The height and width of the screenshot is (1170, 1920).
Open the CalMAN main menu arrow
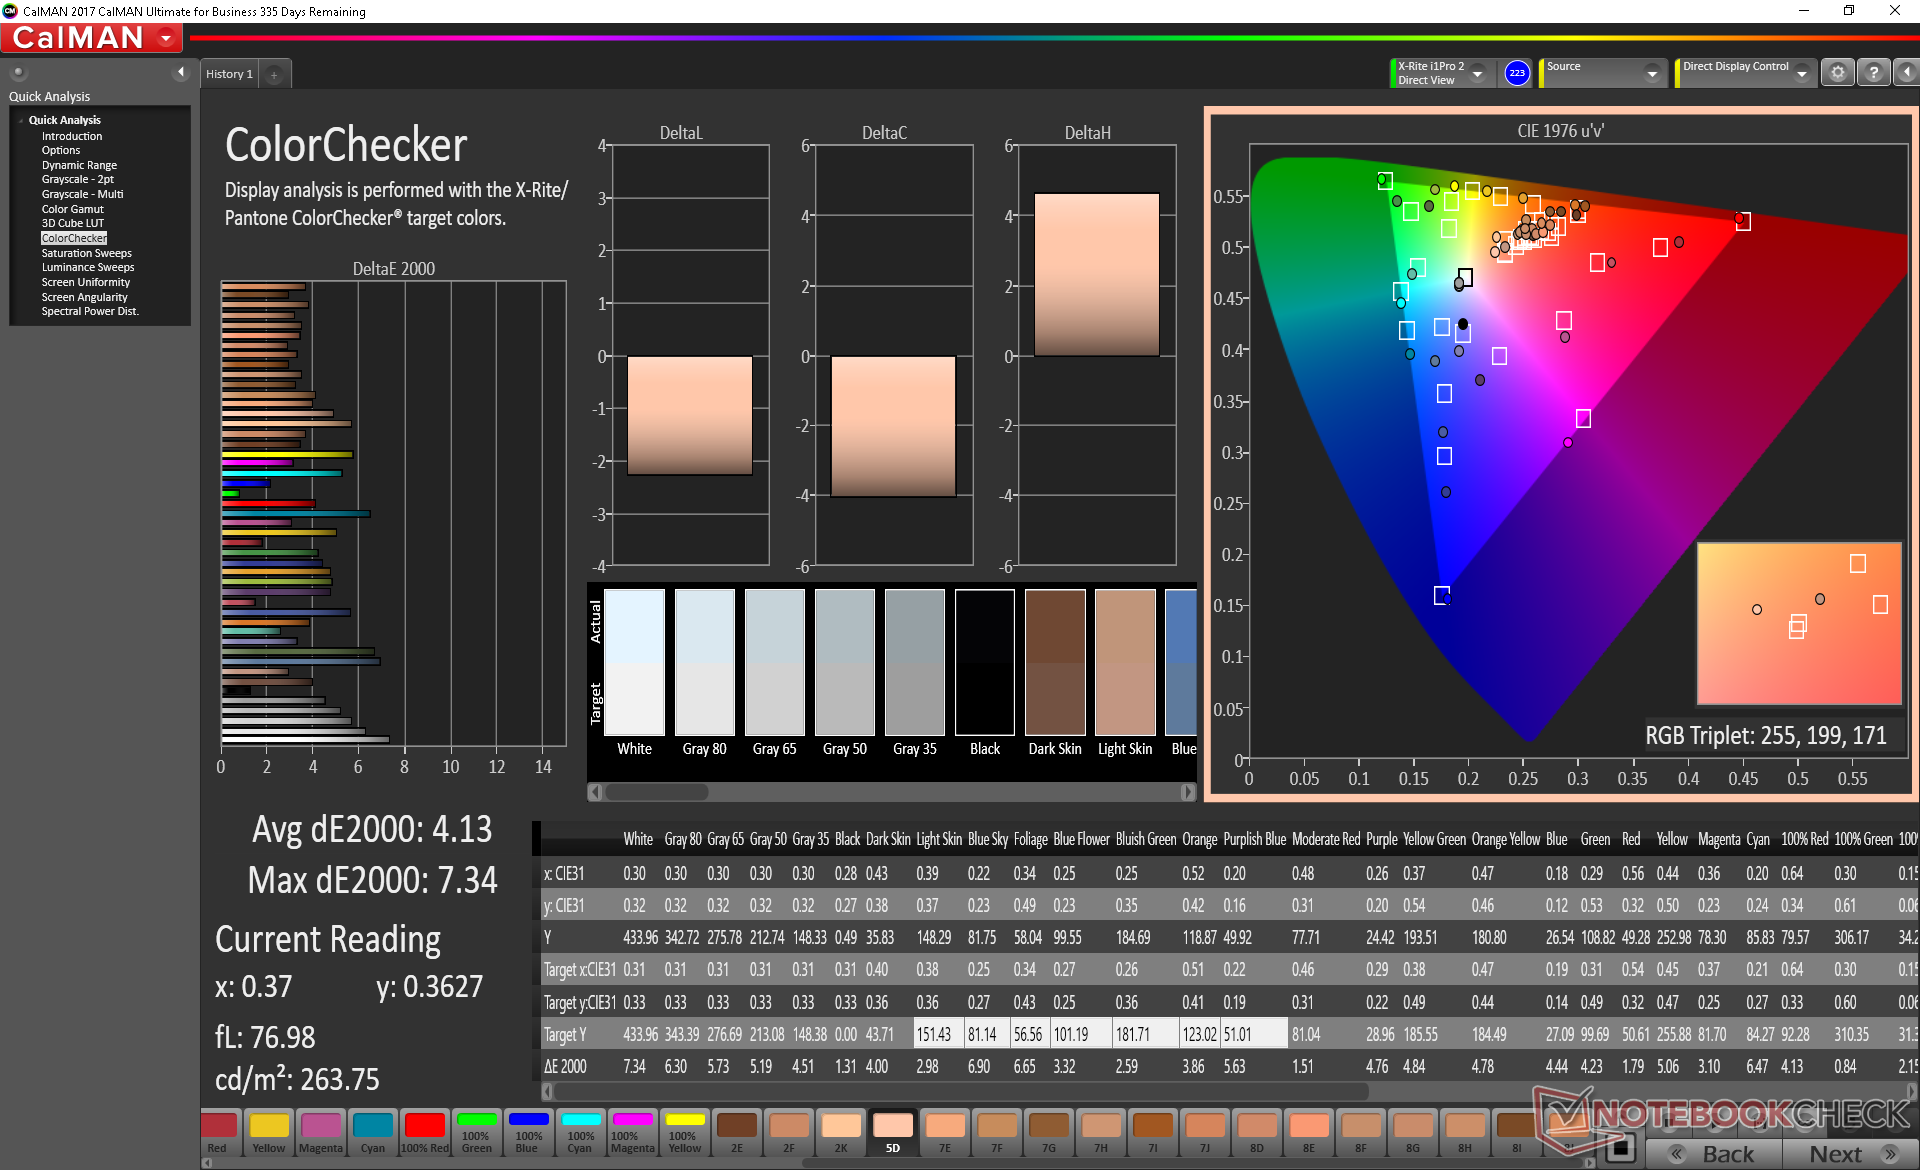coord(167,38)
